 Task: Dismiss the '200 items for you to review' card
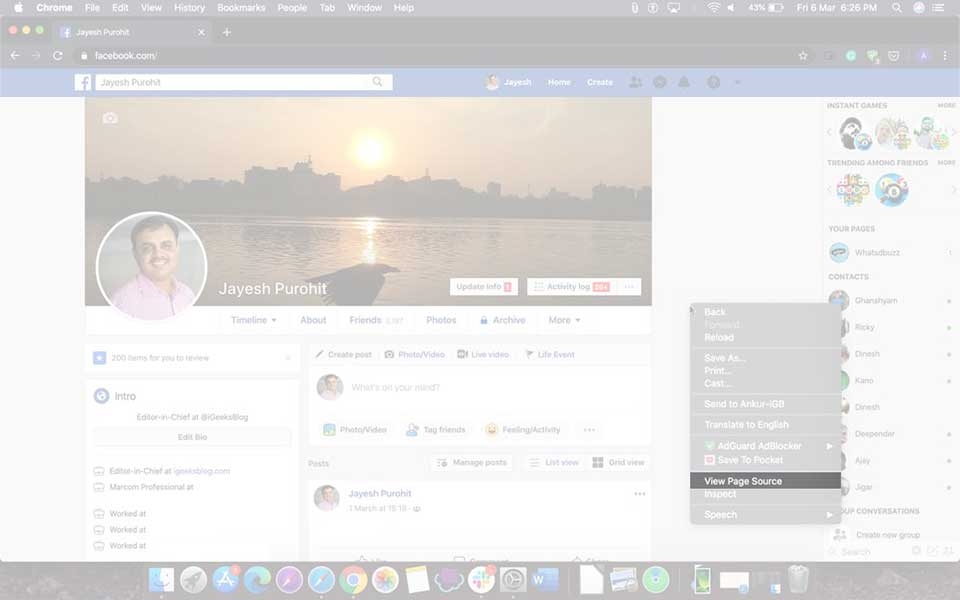click(x=288, y=358)
